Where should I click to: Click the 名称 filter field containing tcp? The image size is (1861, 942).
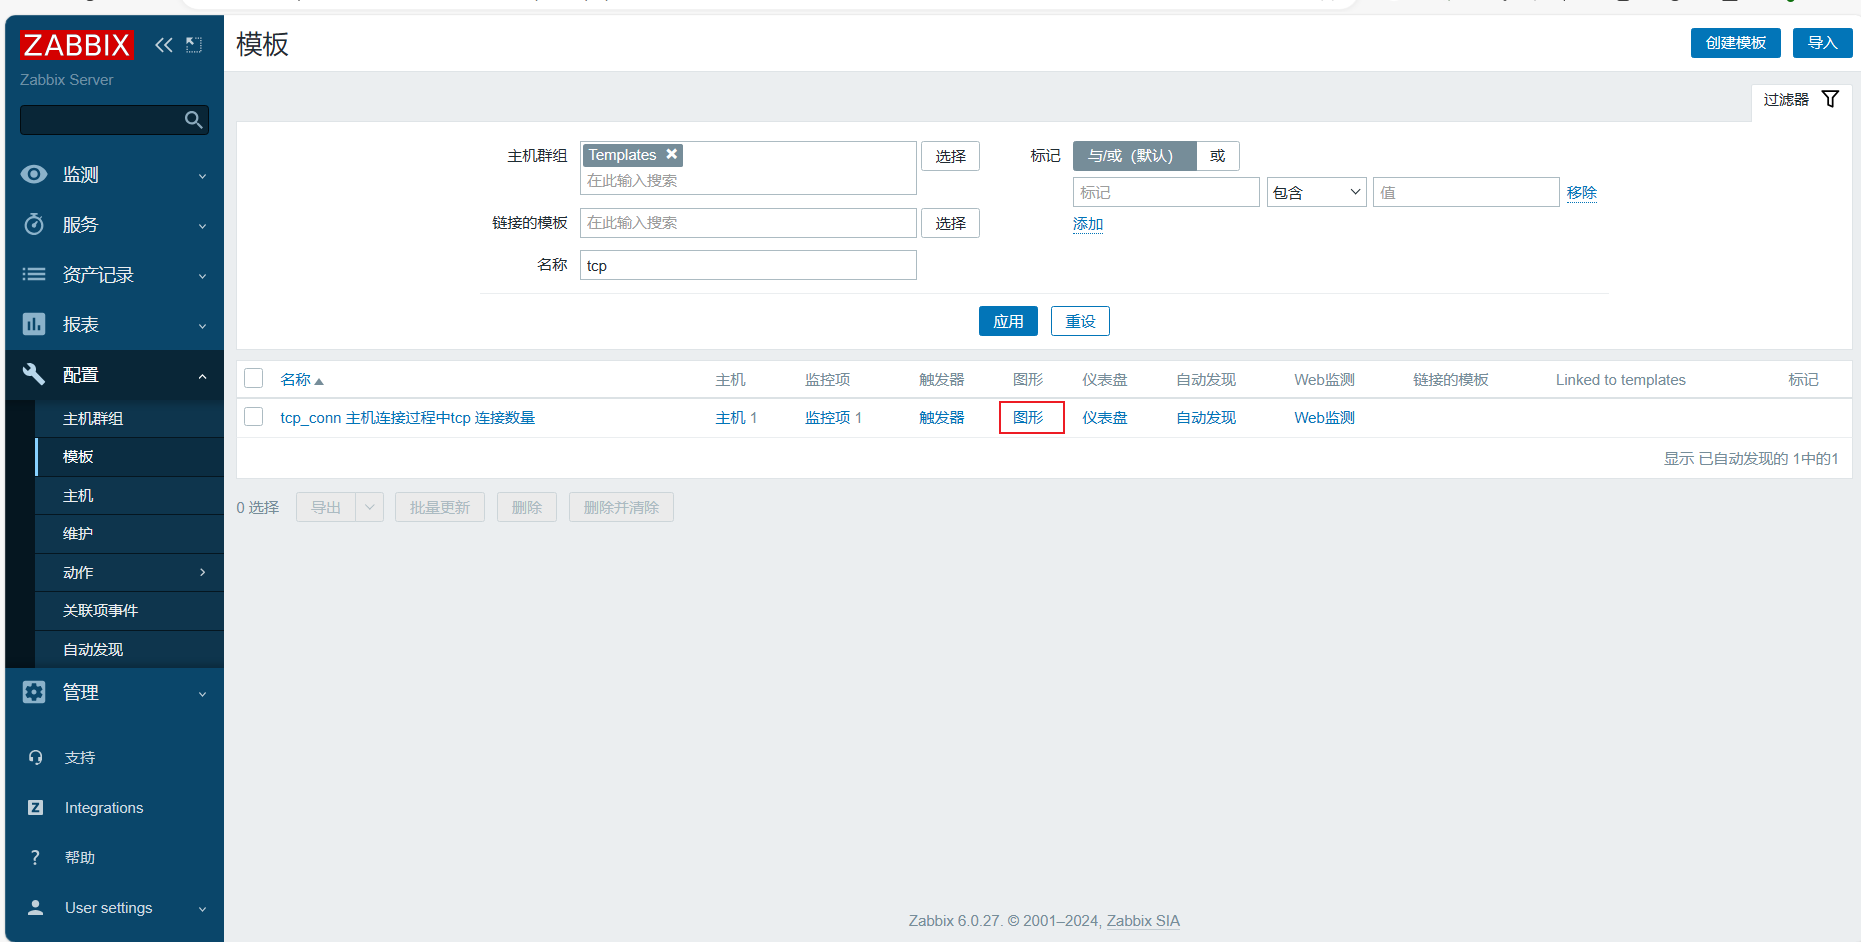point(748,265)
